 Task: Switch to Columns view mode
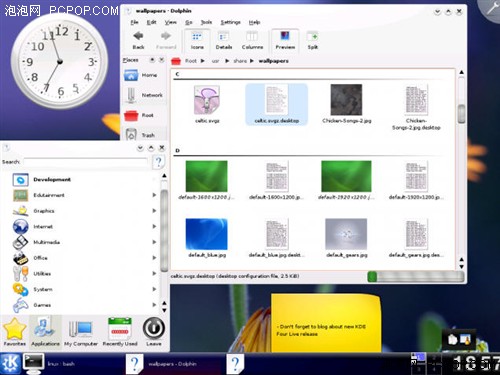click(x=252, y=40)
